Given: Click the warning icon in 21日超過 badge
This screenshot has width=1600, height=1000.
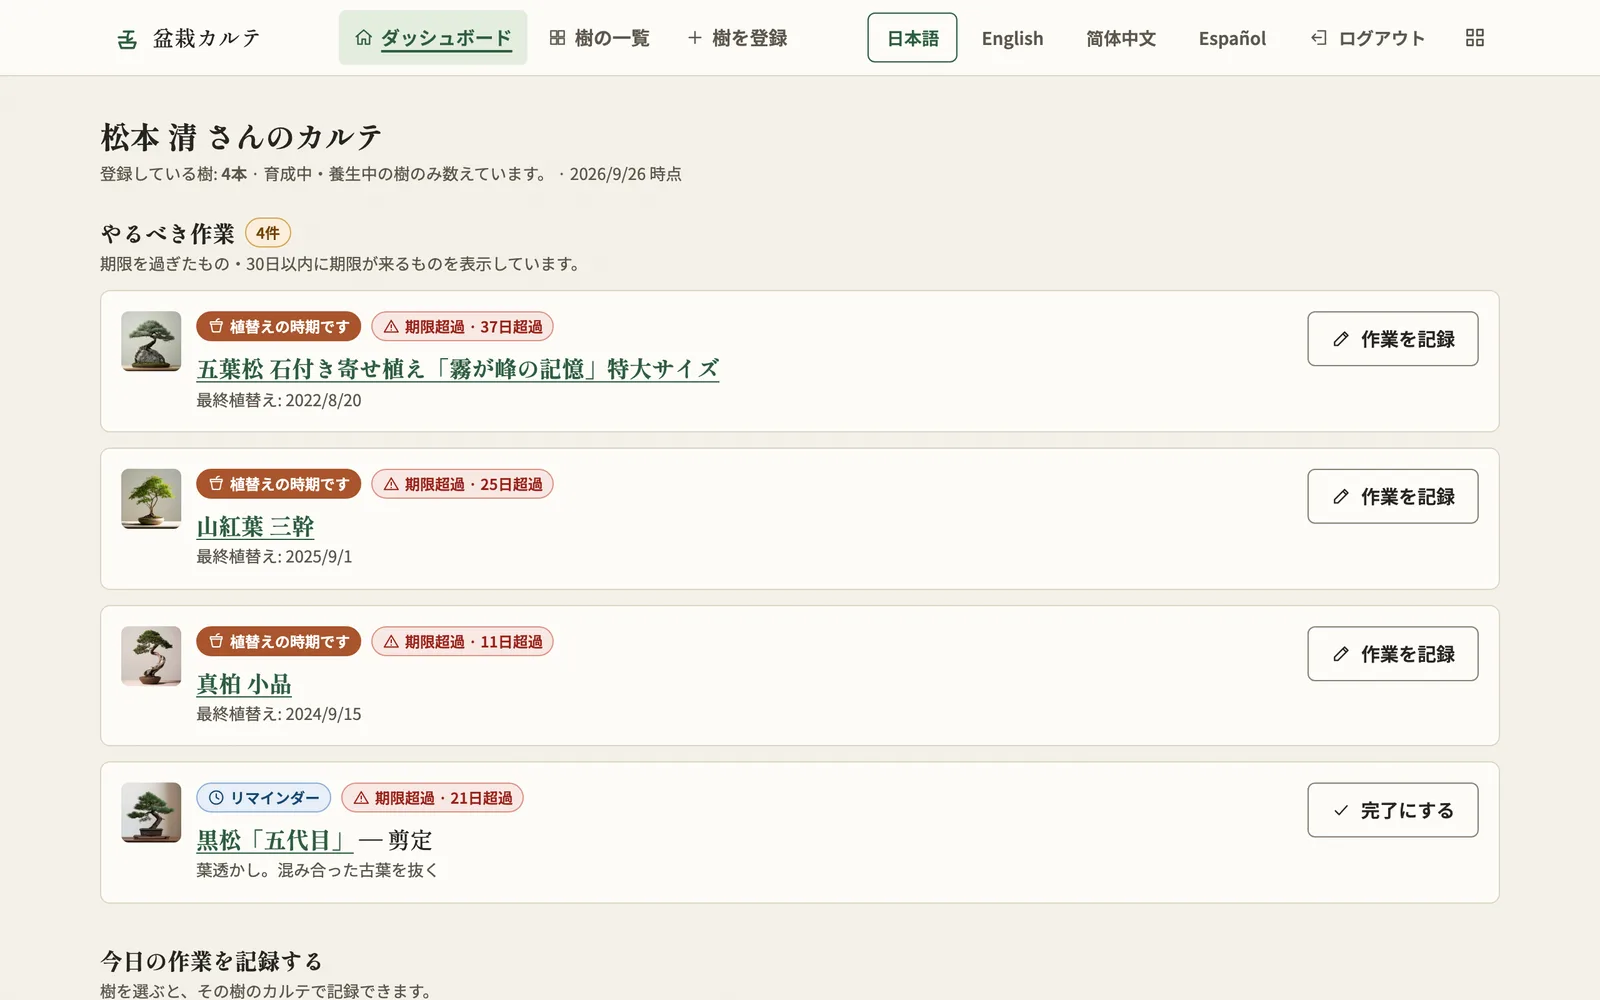Looking at the screenshot, I should [x=361, y=798].
